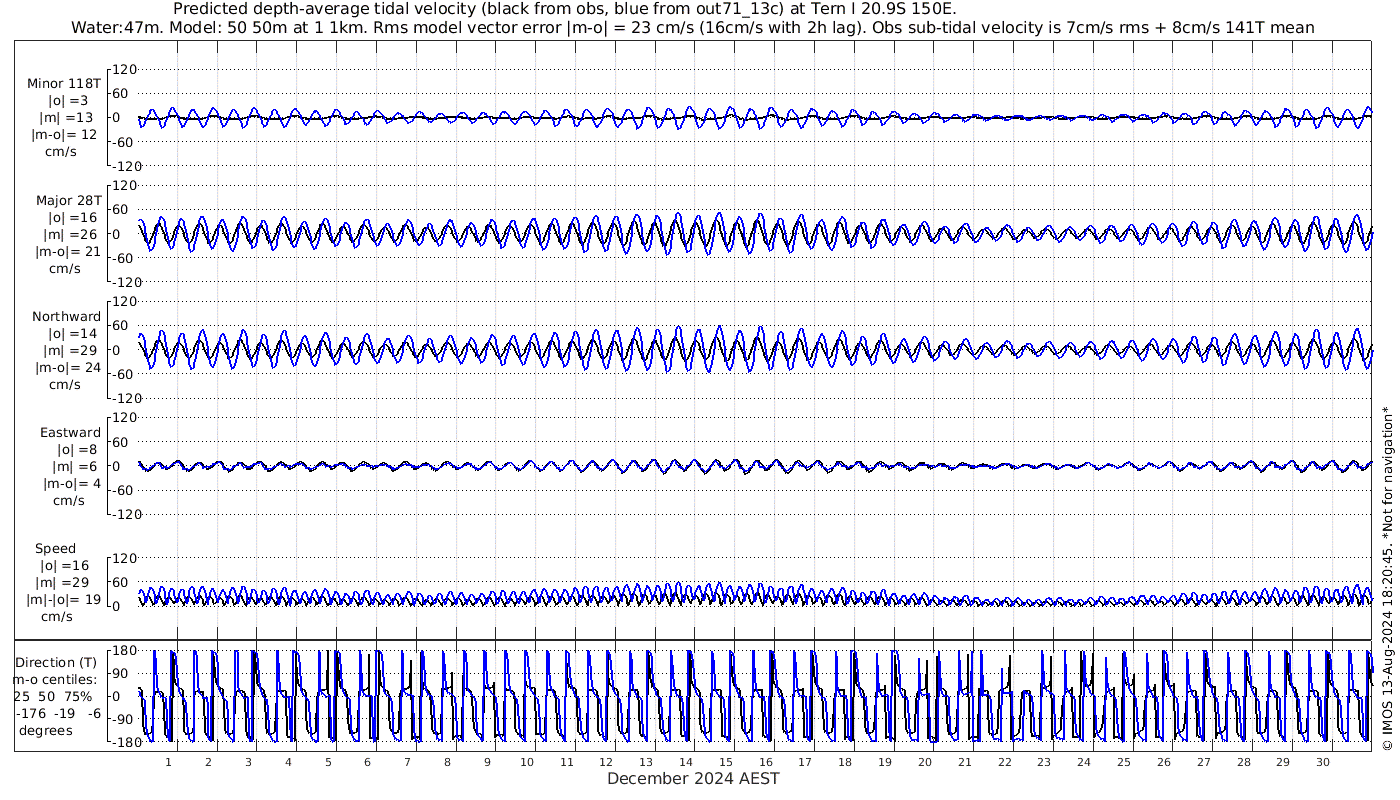Click '|m-o|= 4' in the Eastward panel
This screenshot has width=1400, height=800.
pyautogui.click(x=71, y=484)
